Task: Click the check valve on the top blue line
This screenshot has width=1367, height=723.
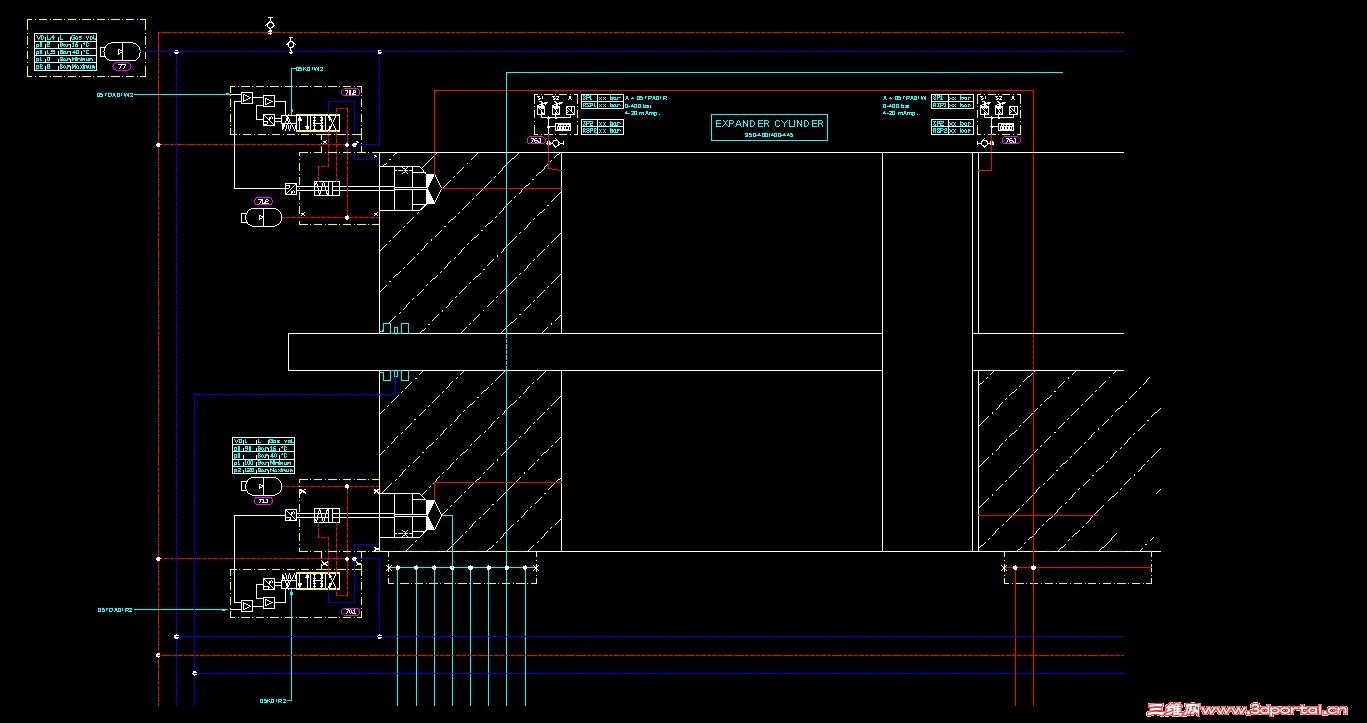Action: point(291,44)
